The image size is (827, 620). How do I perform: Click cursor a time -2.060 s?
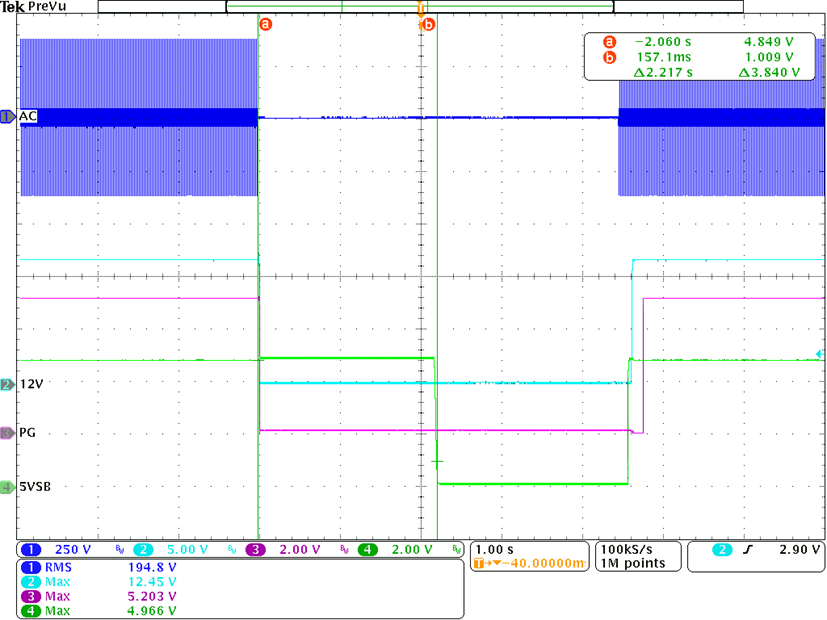662,42
